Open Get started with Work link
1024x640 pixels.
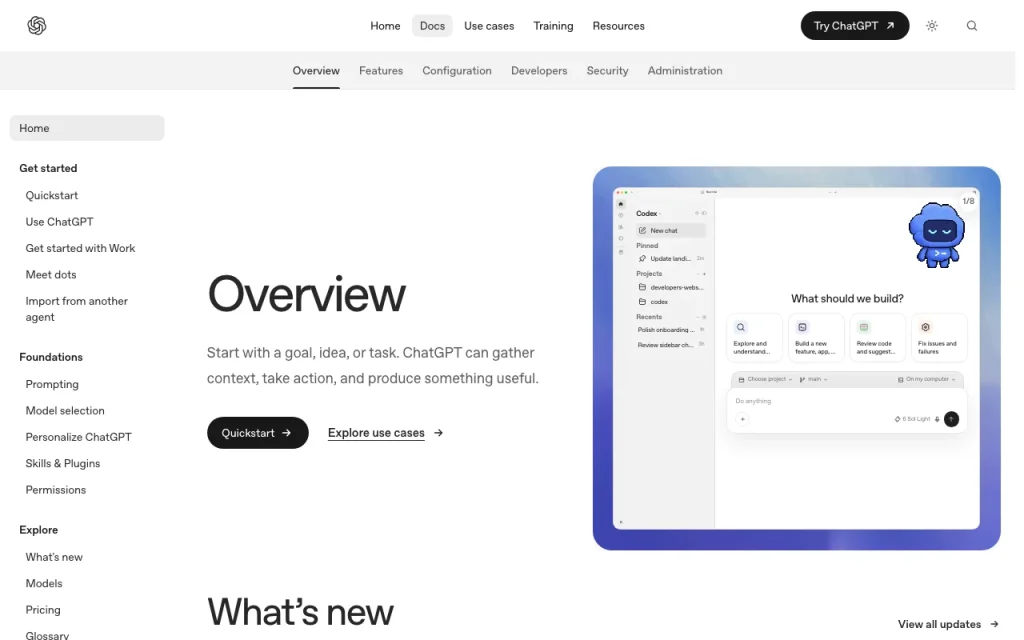click(x=80, y=248)
